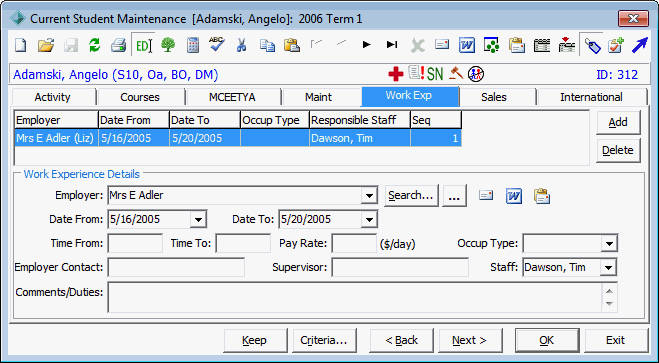This screenshot has width=659, height=363.
Task: Click the Add button
Action: coord(618,122)
